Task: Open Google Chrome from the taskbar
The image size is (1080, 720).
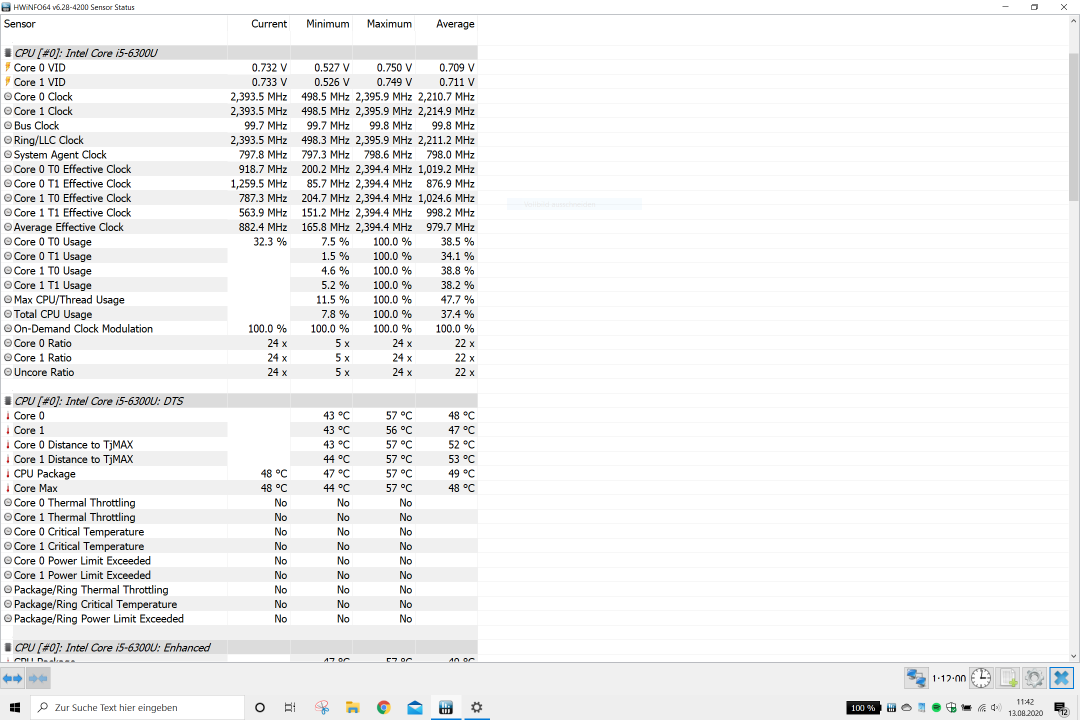Action: [383, 708]
